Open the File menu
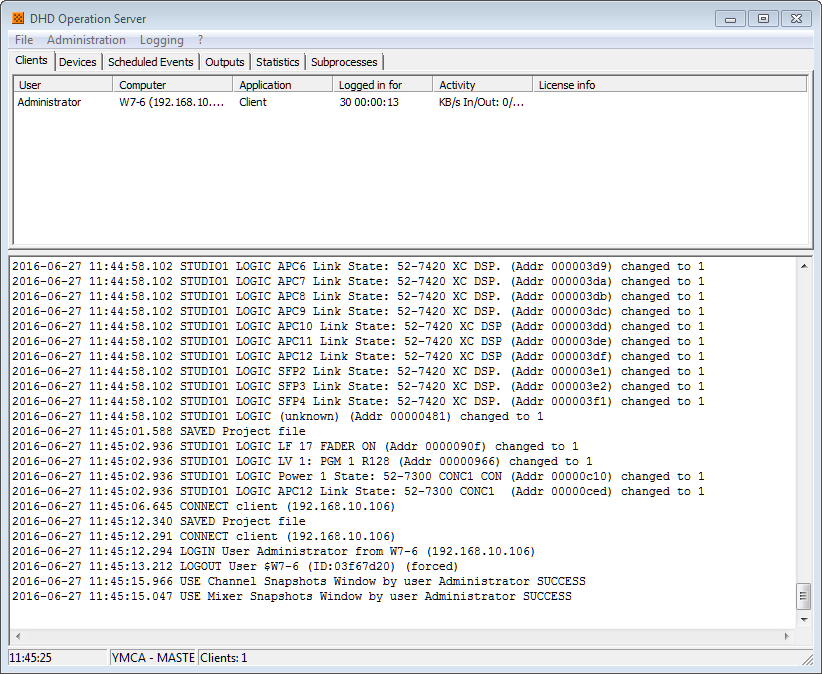The width and height of the screenshot is (822, 674). [24, 40]
